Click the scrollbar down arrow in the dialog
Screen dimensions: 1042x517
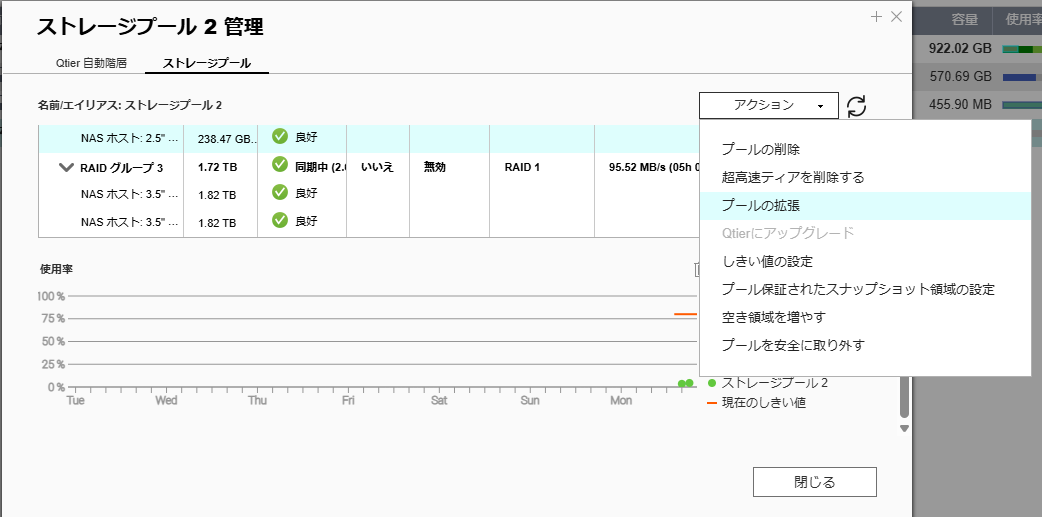click(904, 428)
